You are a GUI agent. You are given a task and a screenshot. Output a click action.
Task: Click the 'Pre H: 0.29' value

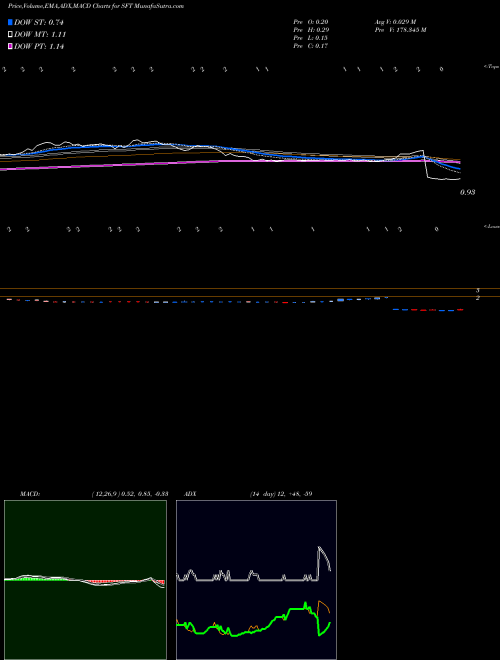point(311,30)
